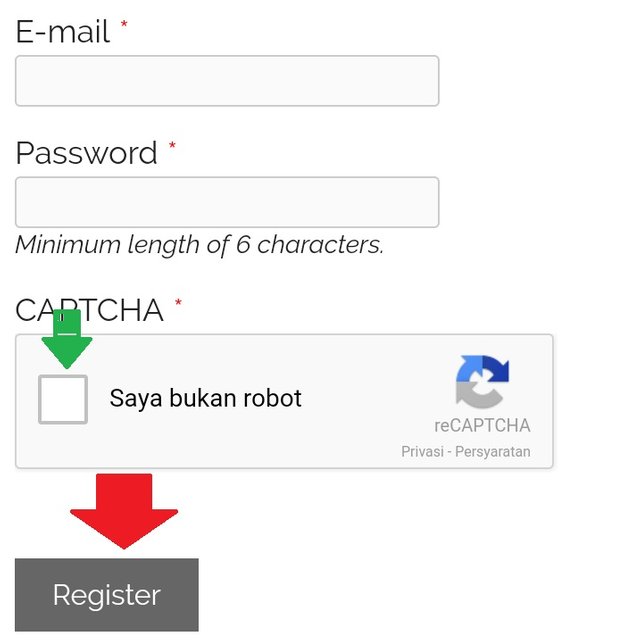Click the Password field label
Image resolution: width=640 pixels, height=640 pixels.
pos(87,153)
